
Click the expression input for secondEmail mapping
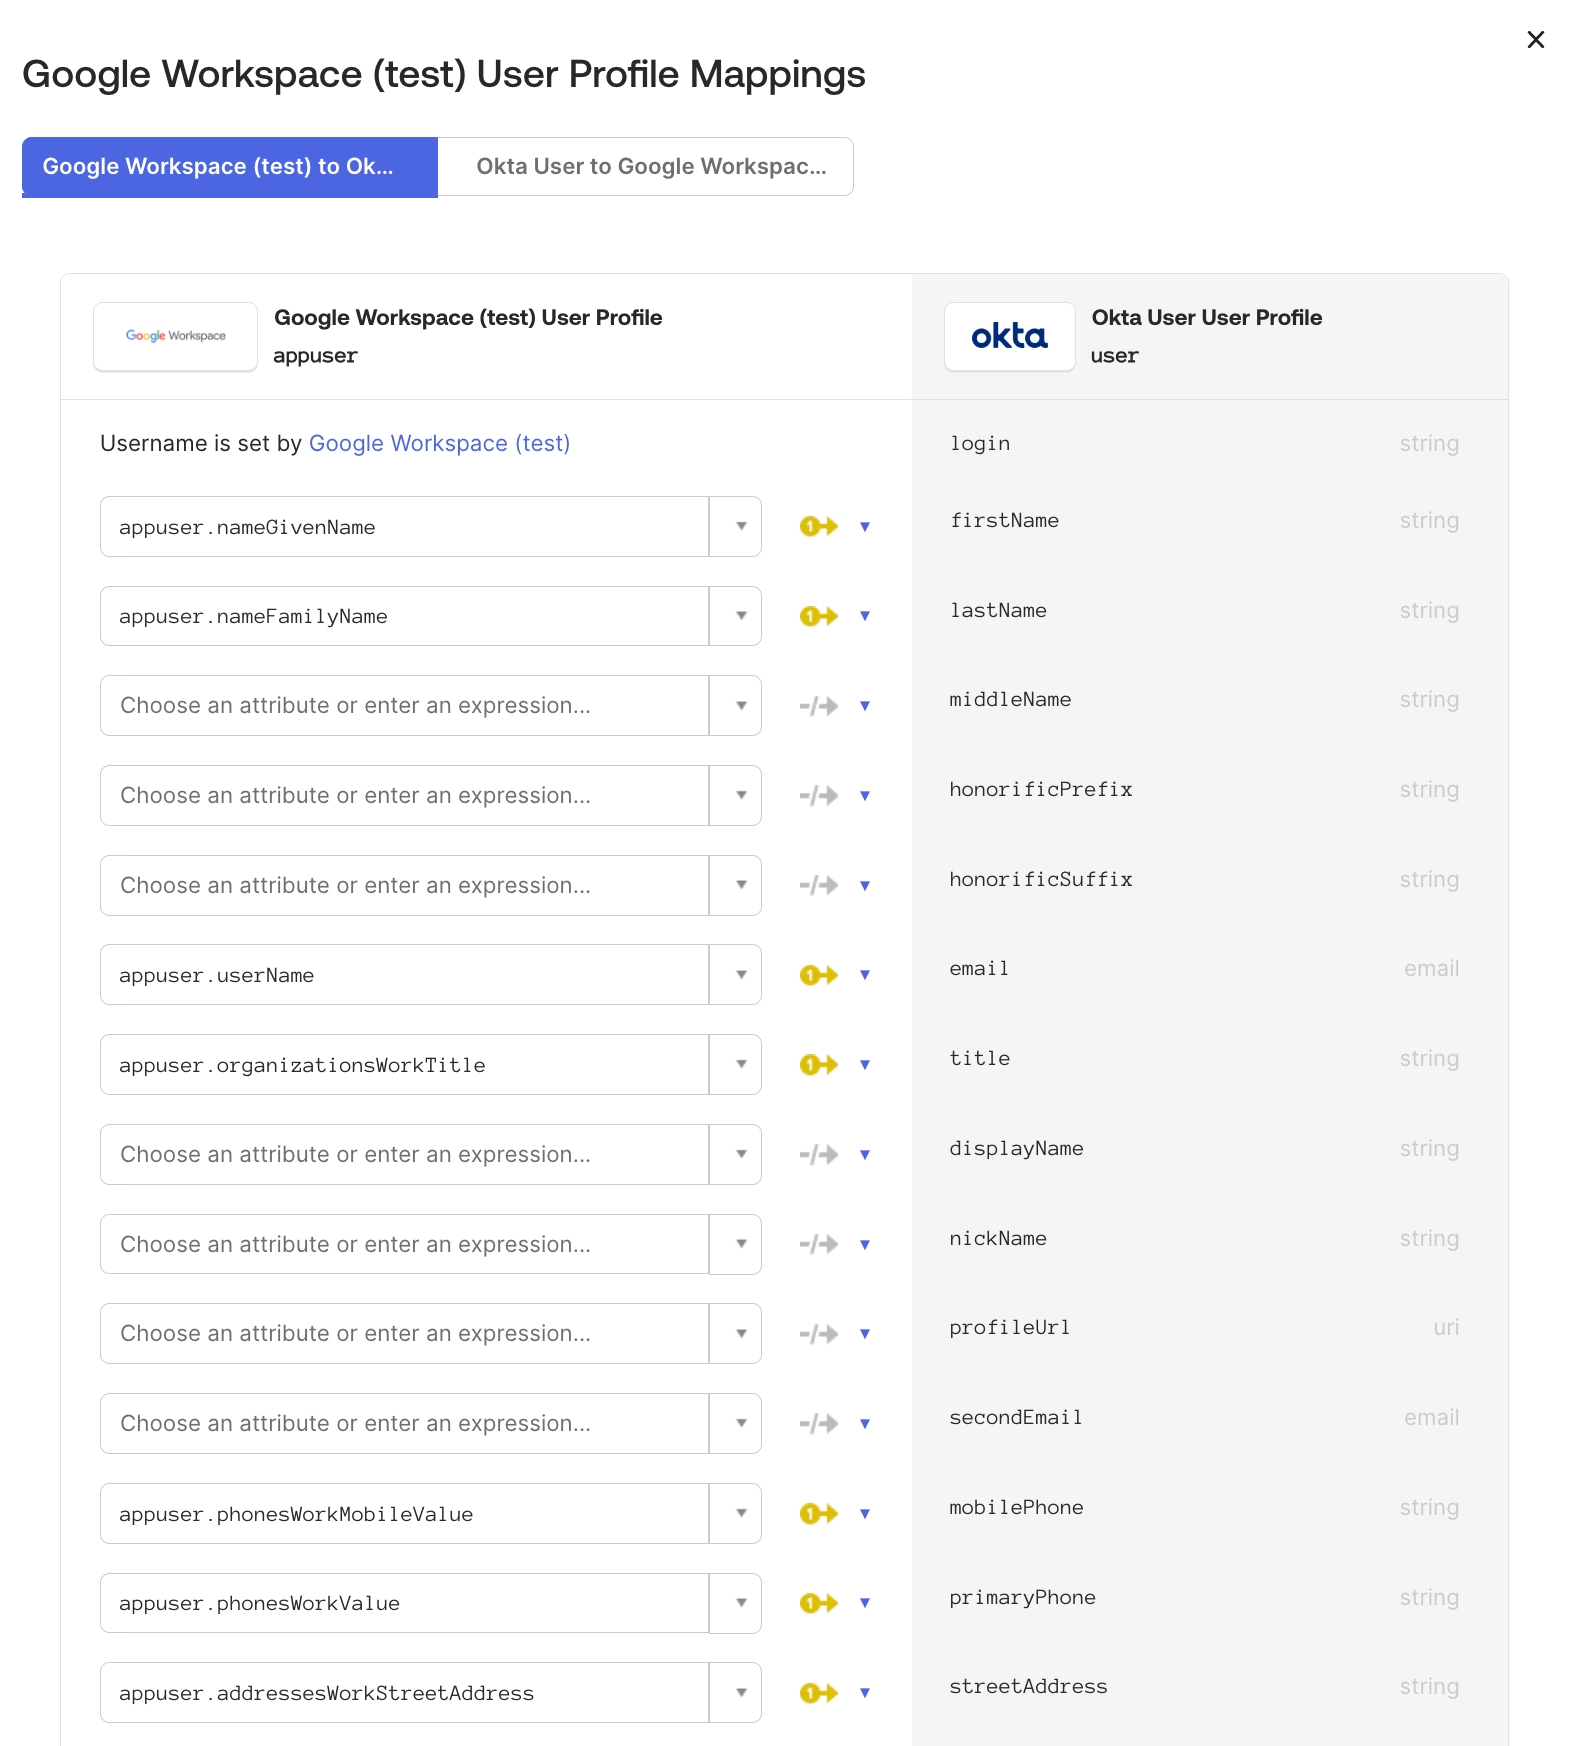[405, 1424]
